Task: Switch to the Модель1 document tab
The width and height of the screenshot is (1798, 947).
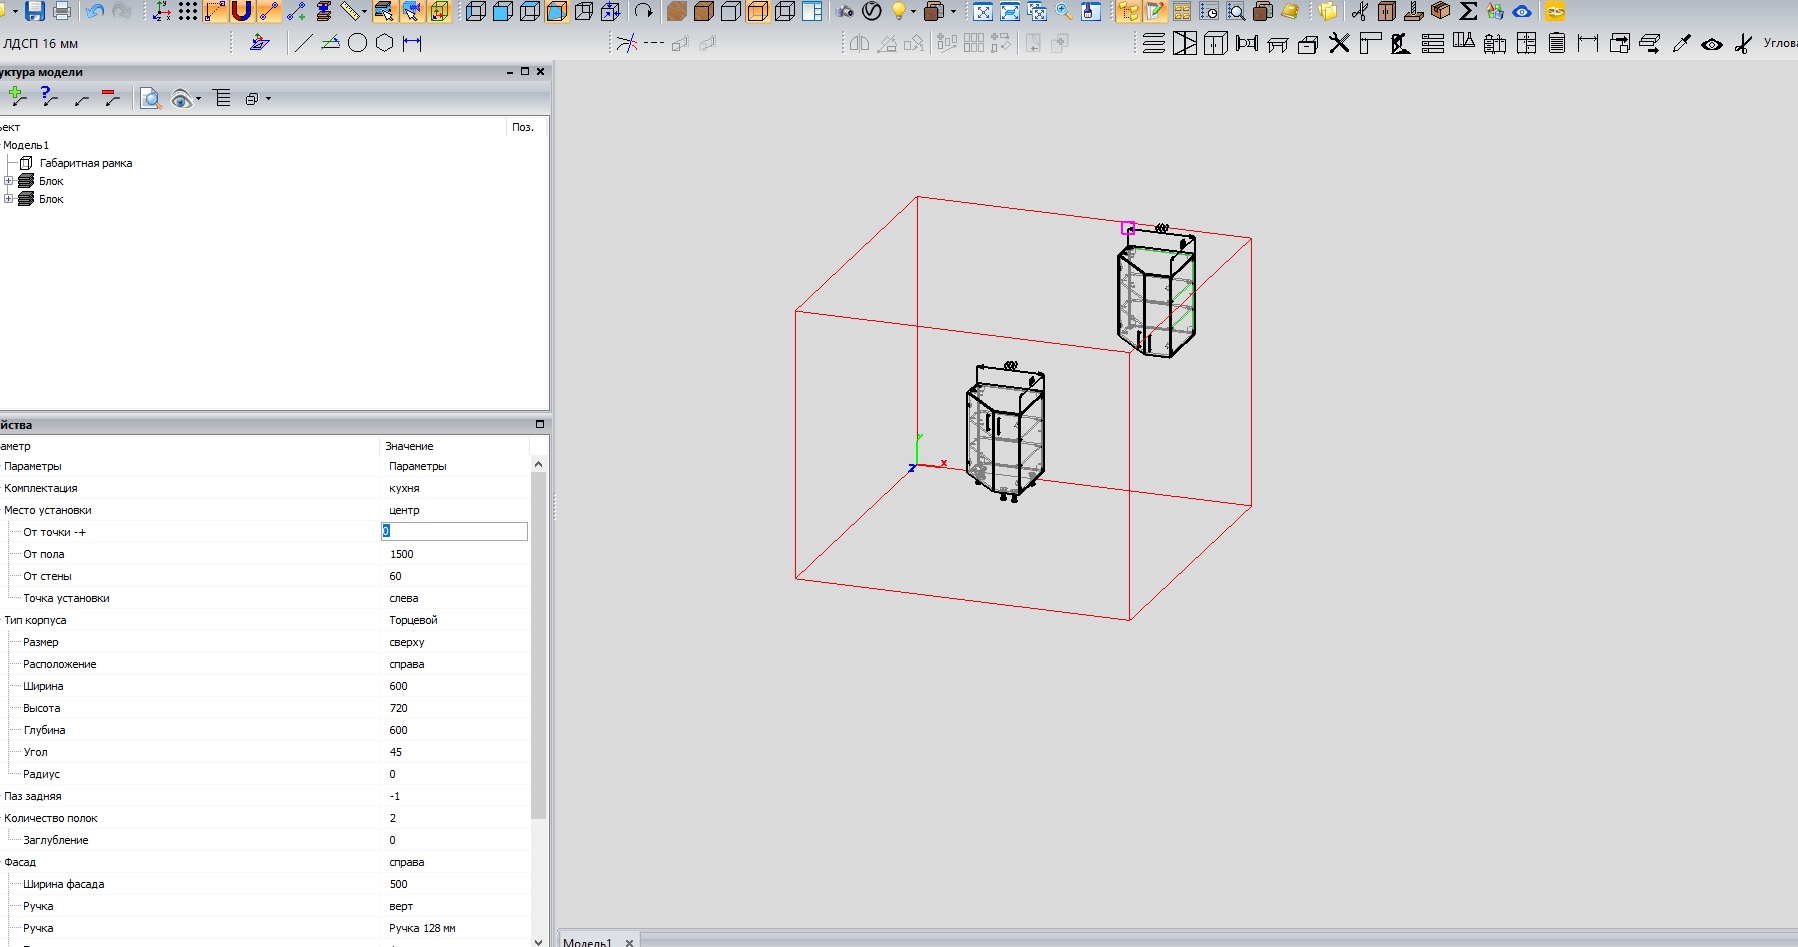Action: tap(587, 941)
